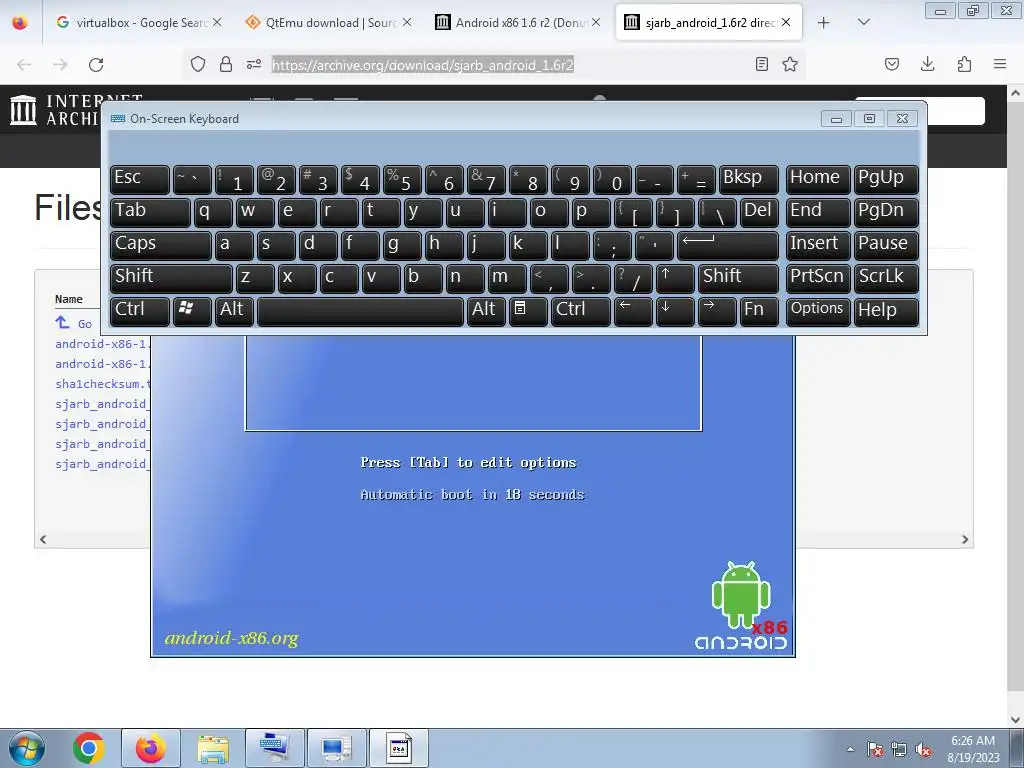
Task: Toggle the Fn key on keyboard
Action: pos(759,311)
